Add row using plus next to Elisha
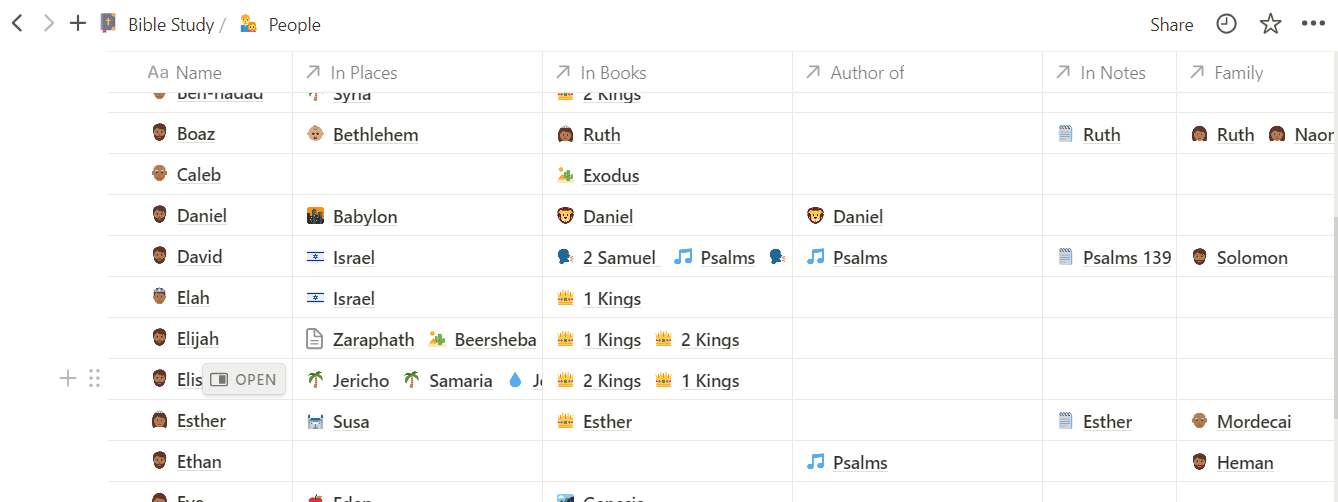Image resolution: width=1338 pixels, height=502 pixels. click(x=68, y=378)
